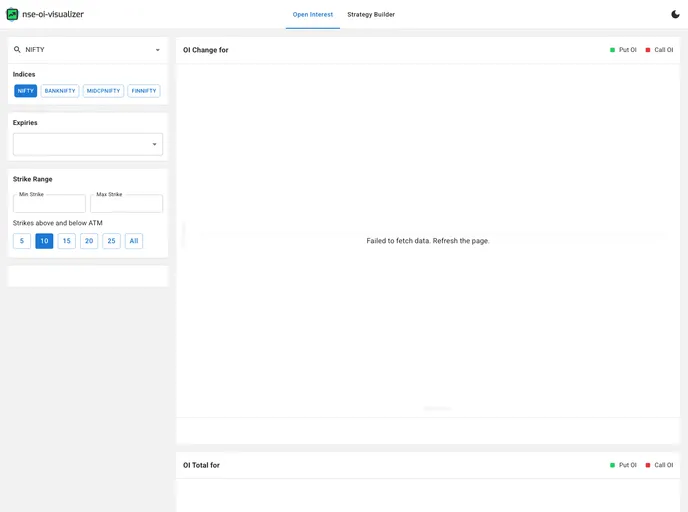Select the MIDCPNIFTY index chip
The image size is (688, 512).
click(103, 91)
